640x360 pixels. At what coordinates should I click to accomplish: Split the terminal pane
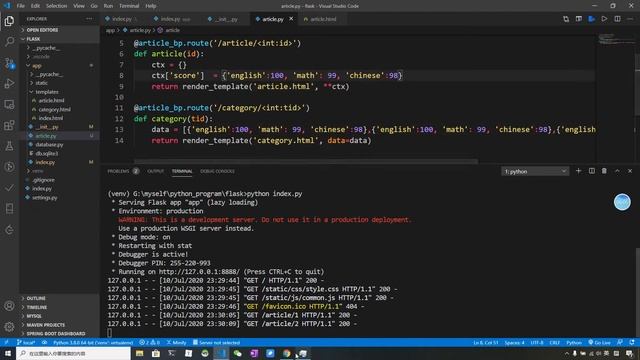tap(591, 171)
